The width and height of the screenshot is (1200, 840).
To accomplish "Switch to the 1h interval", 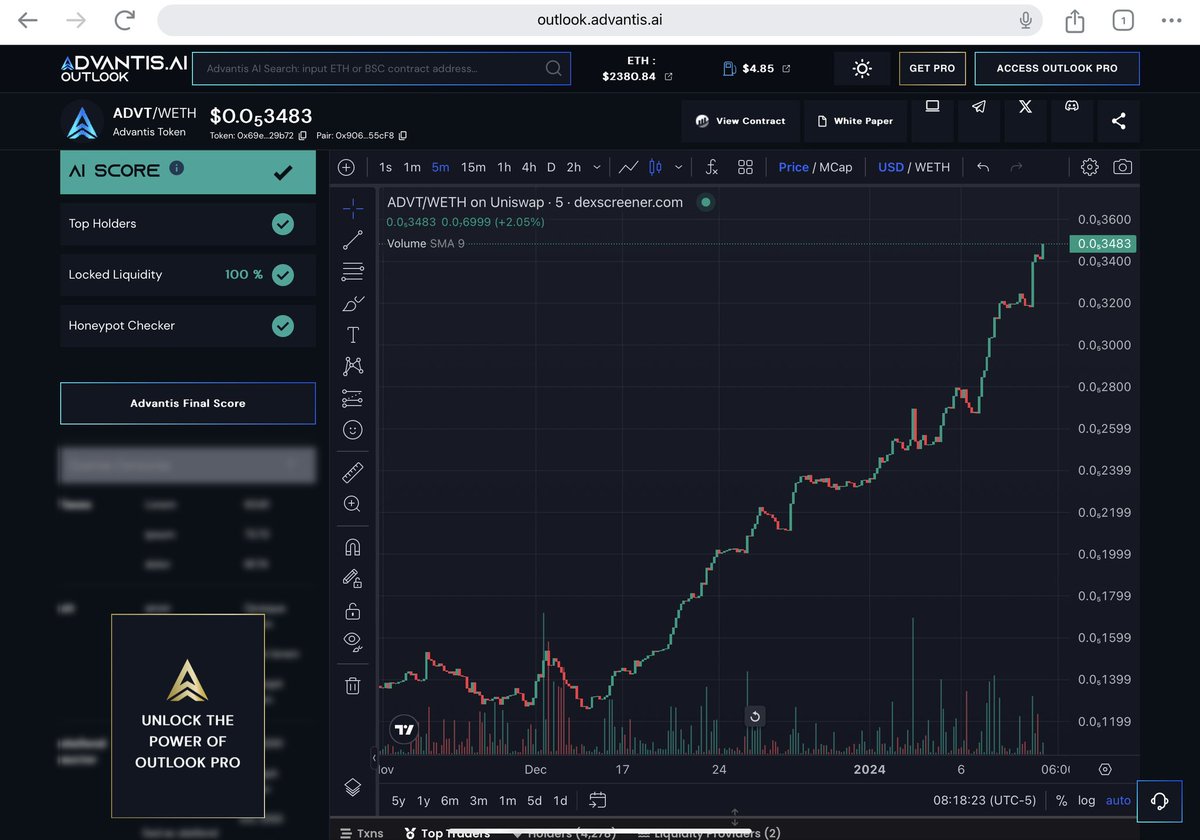I will [x=504, y=167].
